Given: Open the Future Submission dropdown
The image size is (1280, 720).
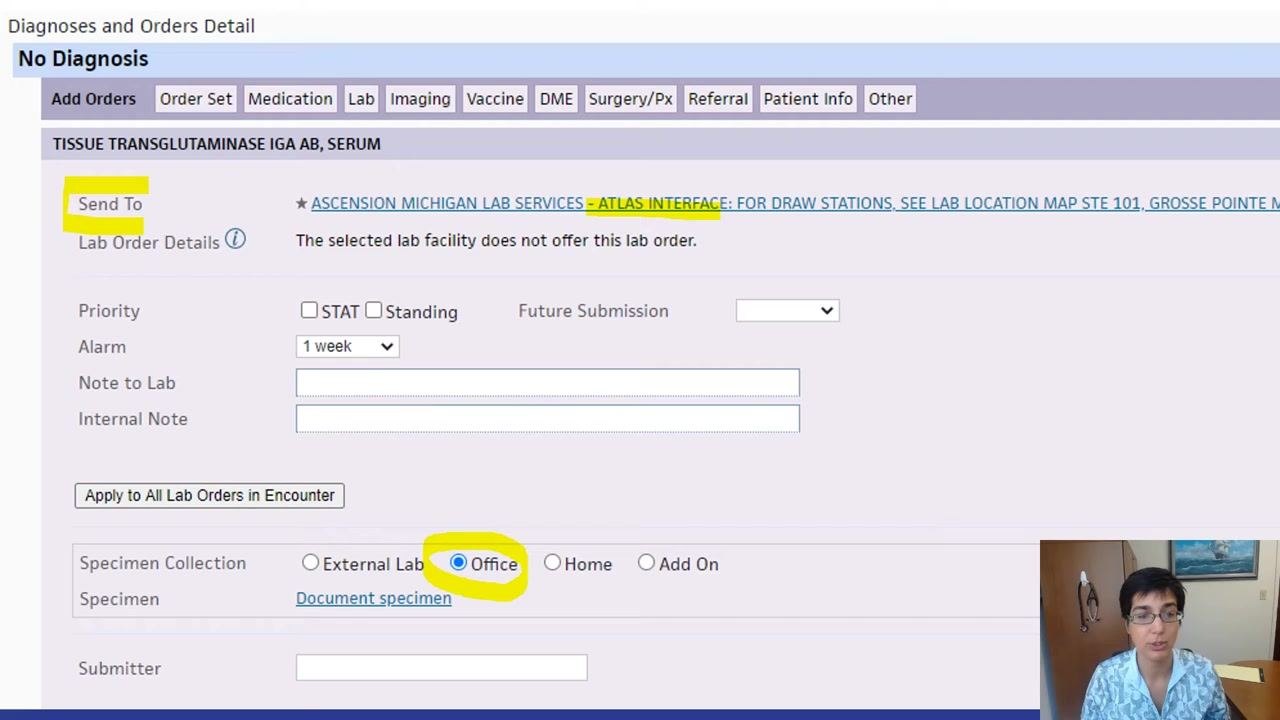Looking at the screenshot, I should pyautogui.click(x=787, y=311).
